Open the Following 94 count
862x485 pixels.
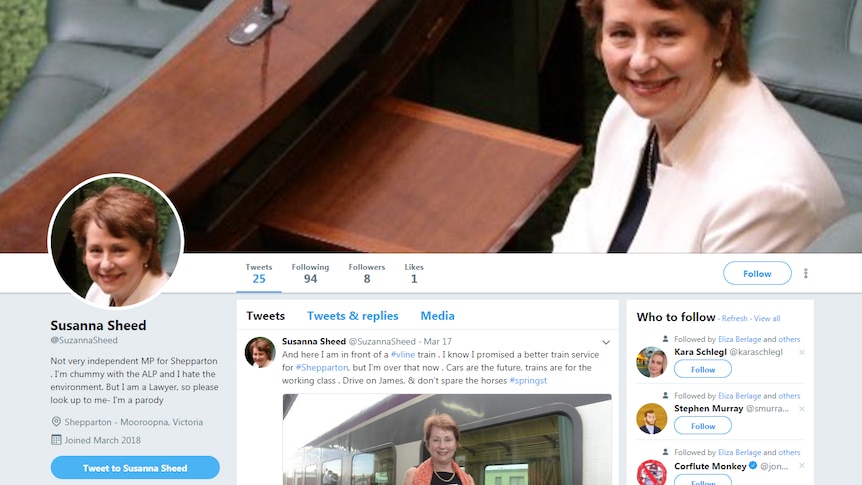[x=310, y=273]
